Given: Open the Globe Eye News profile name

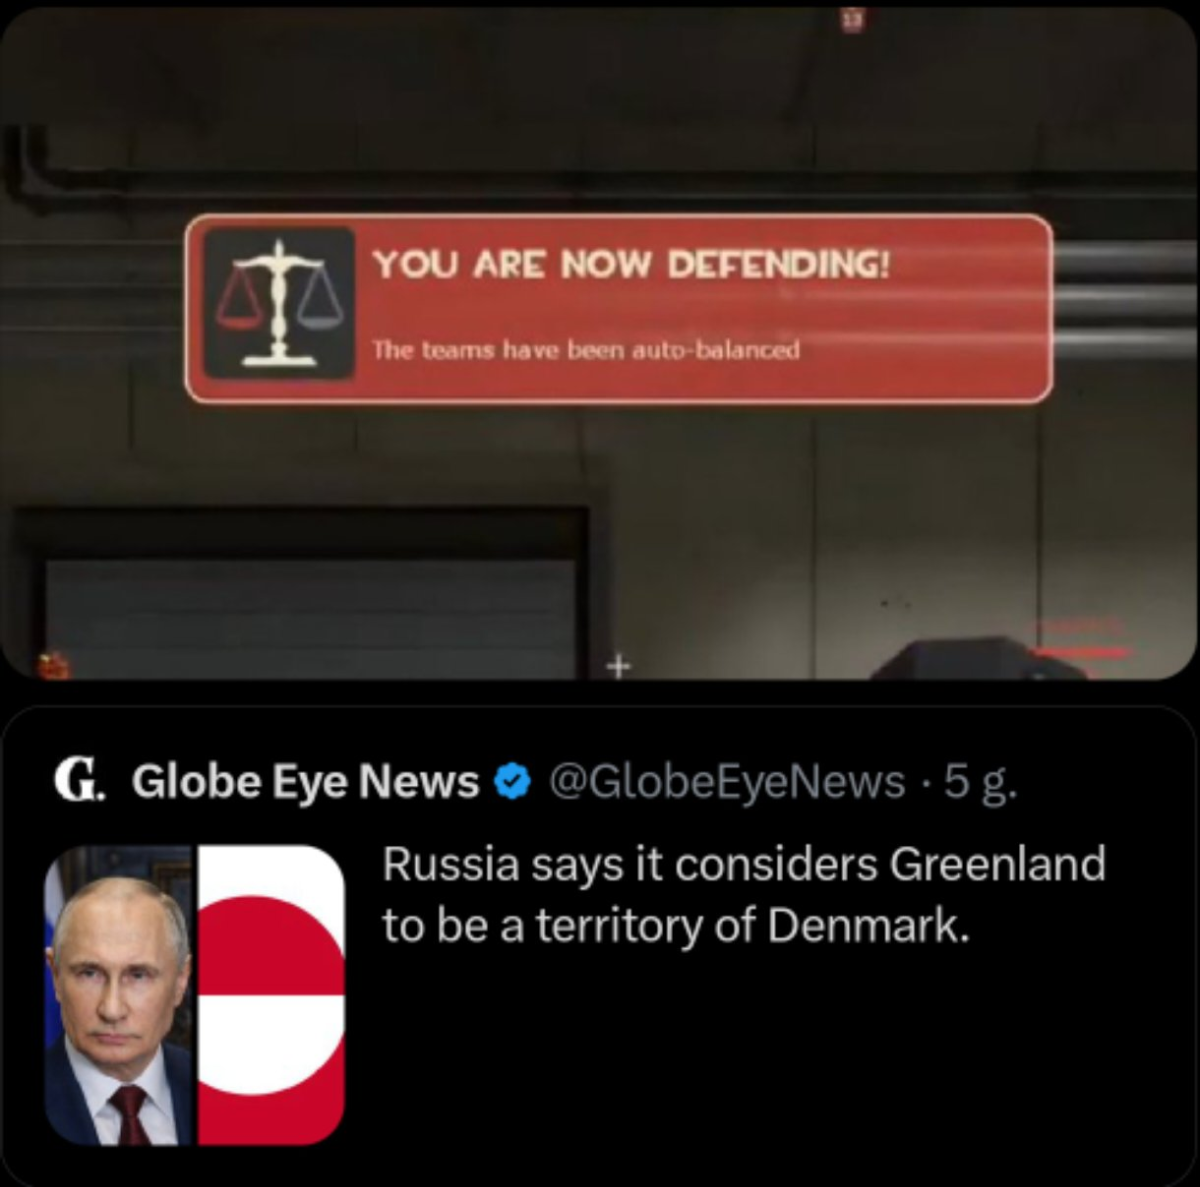Looking at the screenshot, I should [305, 781].
